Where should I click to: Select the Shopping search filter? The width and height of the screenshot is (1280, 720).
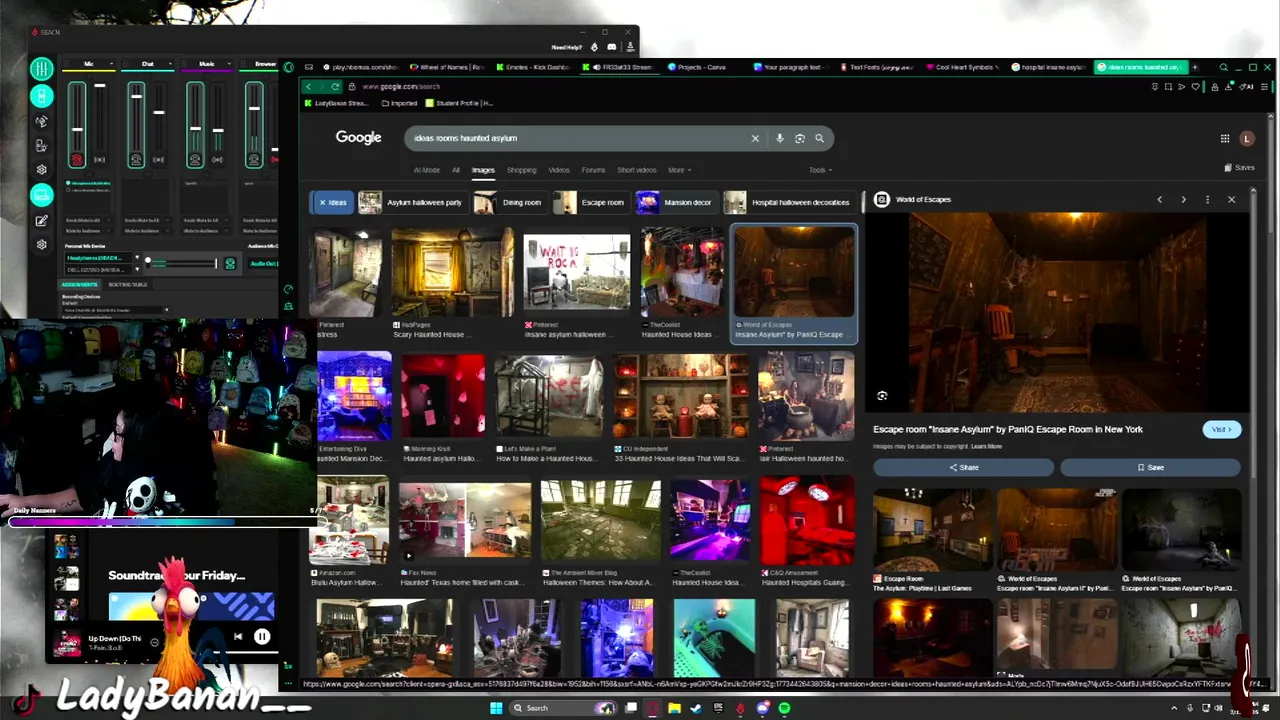tap(521, 170)
